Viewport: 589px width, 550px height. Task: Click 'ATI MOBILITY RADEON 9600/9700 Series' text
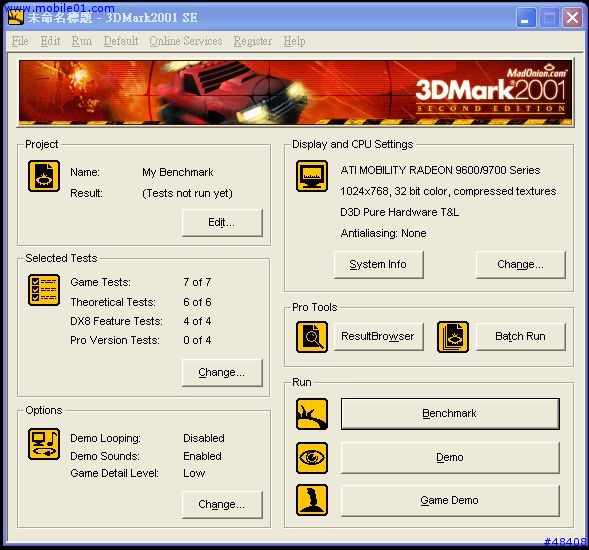440,170
